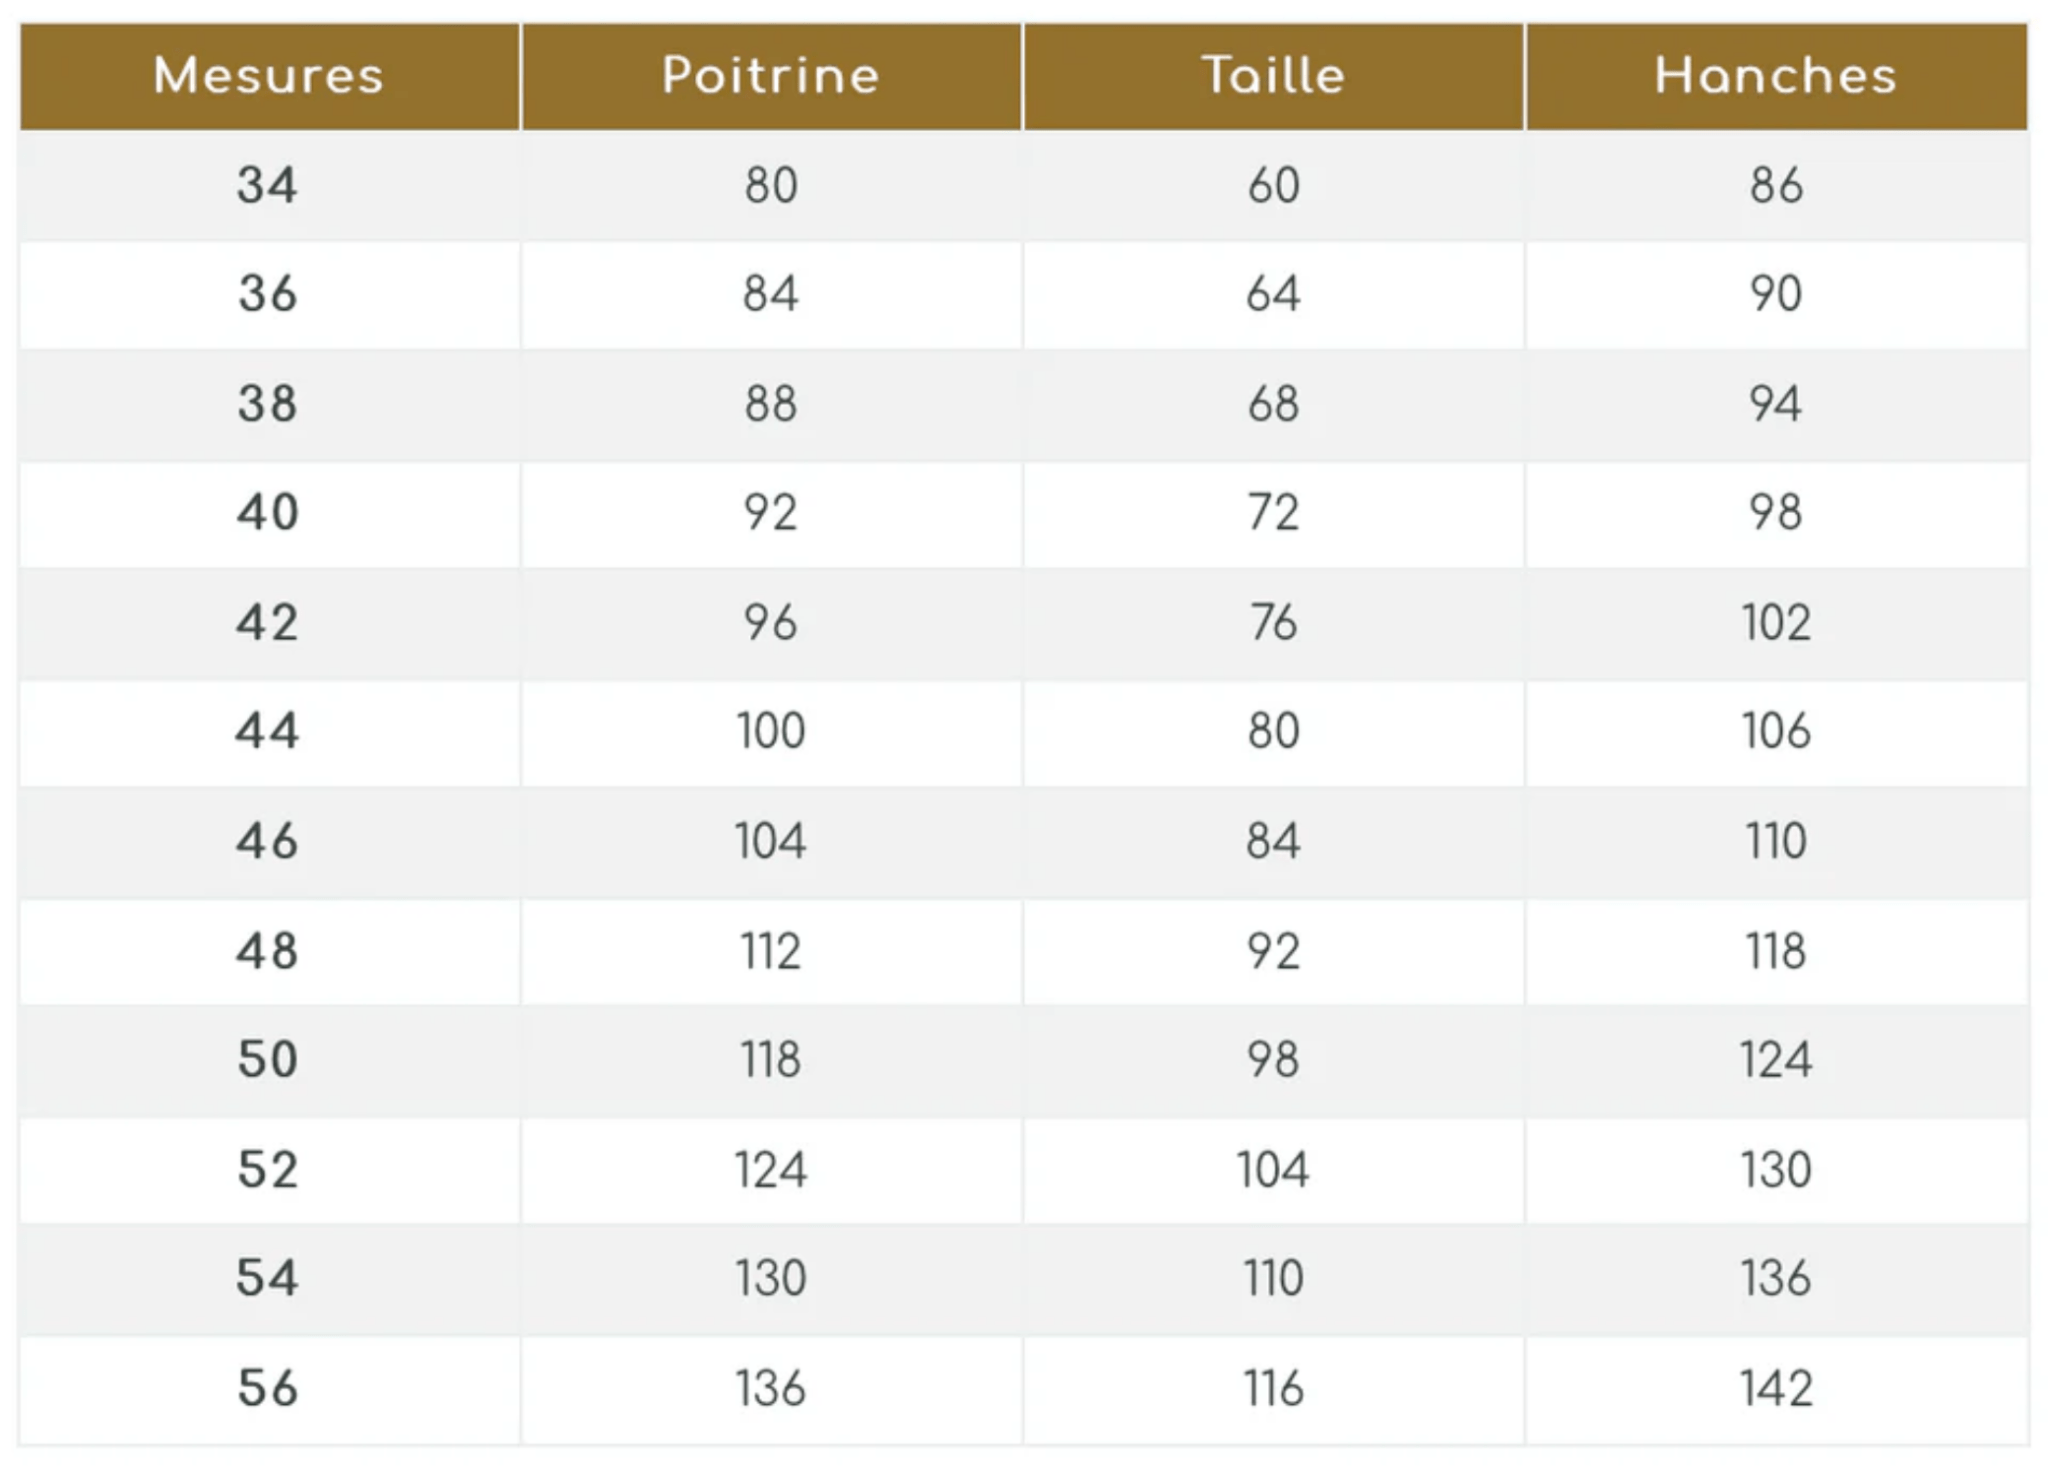Click Poitrine value 100 for size 44
Screen dimensions: 2048x1466
770,730
